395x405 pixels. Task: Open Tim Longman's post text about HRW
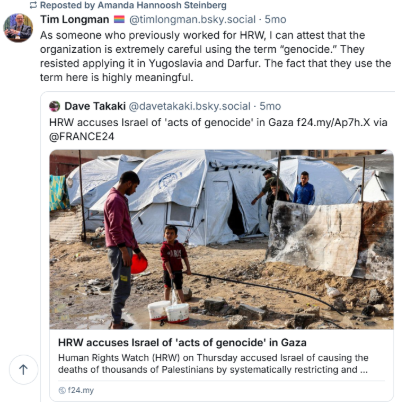pyautogui.click(x=215, y=56)
